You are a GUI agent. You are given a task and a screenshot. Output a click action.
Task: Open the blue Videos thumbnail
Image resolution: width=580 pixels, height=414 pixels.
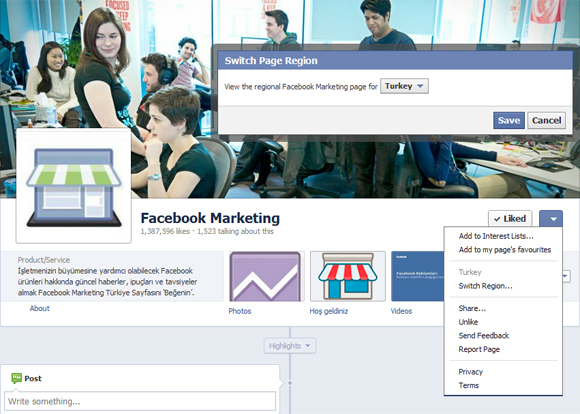click(417, 276)
